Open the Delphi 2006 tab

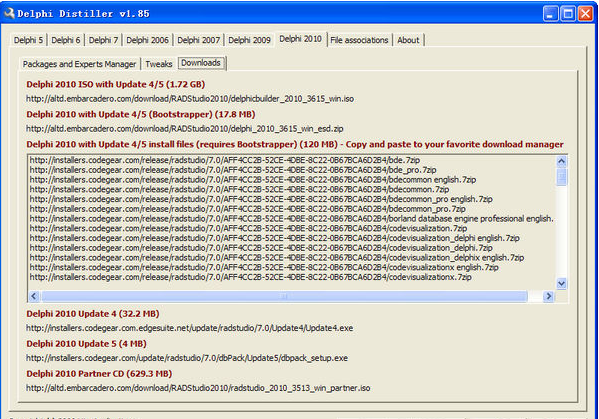147,40
